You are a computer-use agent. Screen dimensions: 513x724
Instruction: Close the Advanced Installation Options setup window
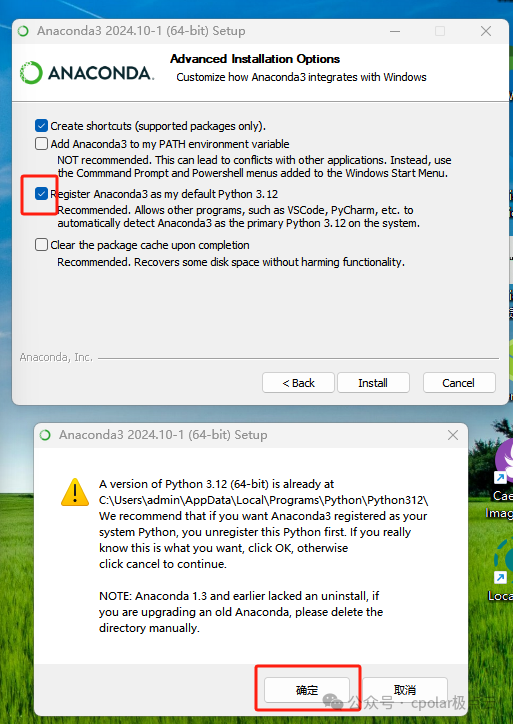tap(486, 31)
